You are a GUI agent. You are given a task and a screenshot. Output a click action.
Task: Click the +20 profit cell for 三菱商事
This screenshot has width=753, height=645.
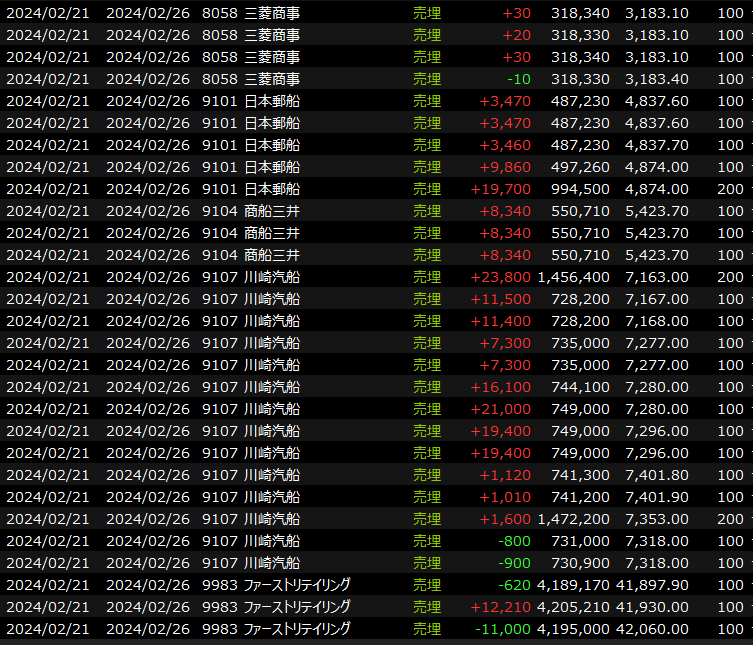[517, 35]
